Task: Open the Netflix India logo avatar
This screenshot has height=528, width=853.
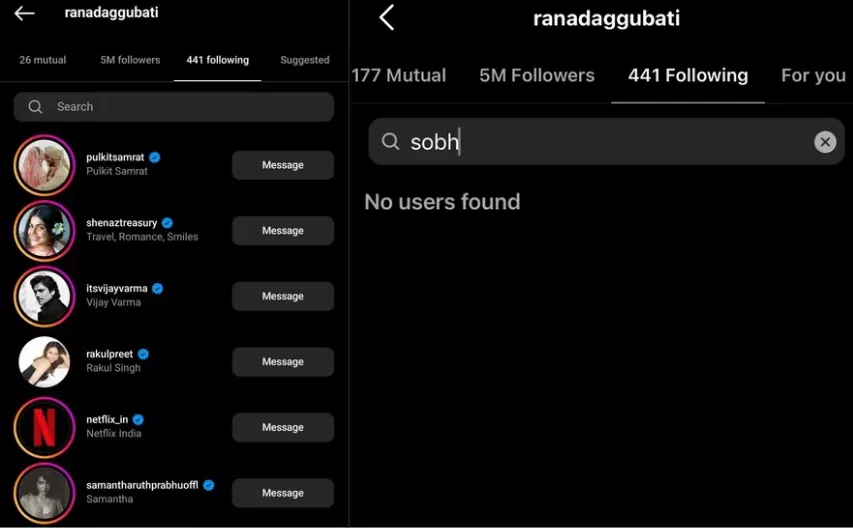Action: tap(44, 427)
